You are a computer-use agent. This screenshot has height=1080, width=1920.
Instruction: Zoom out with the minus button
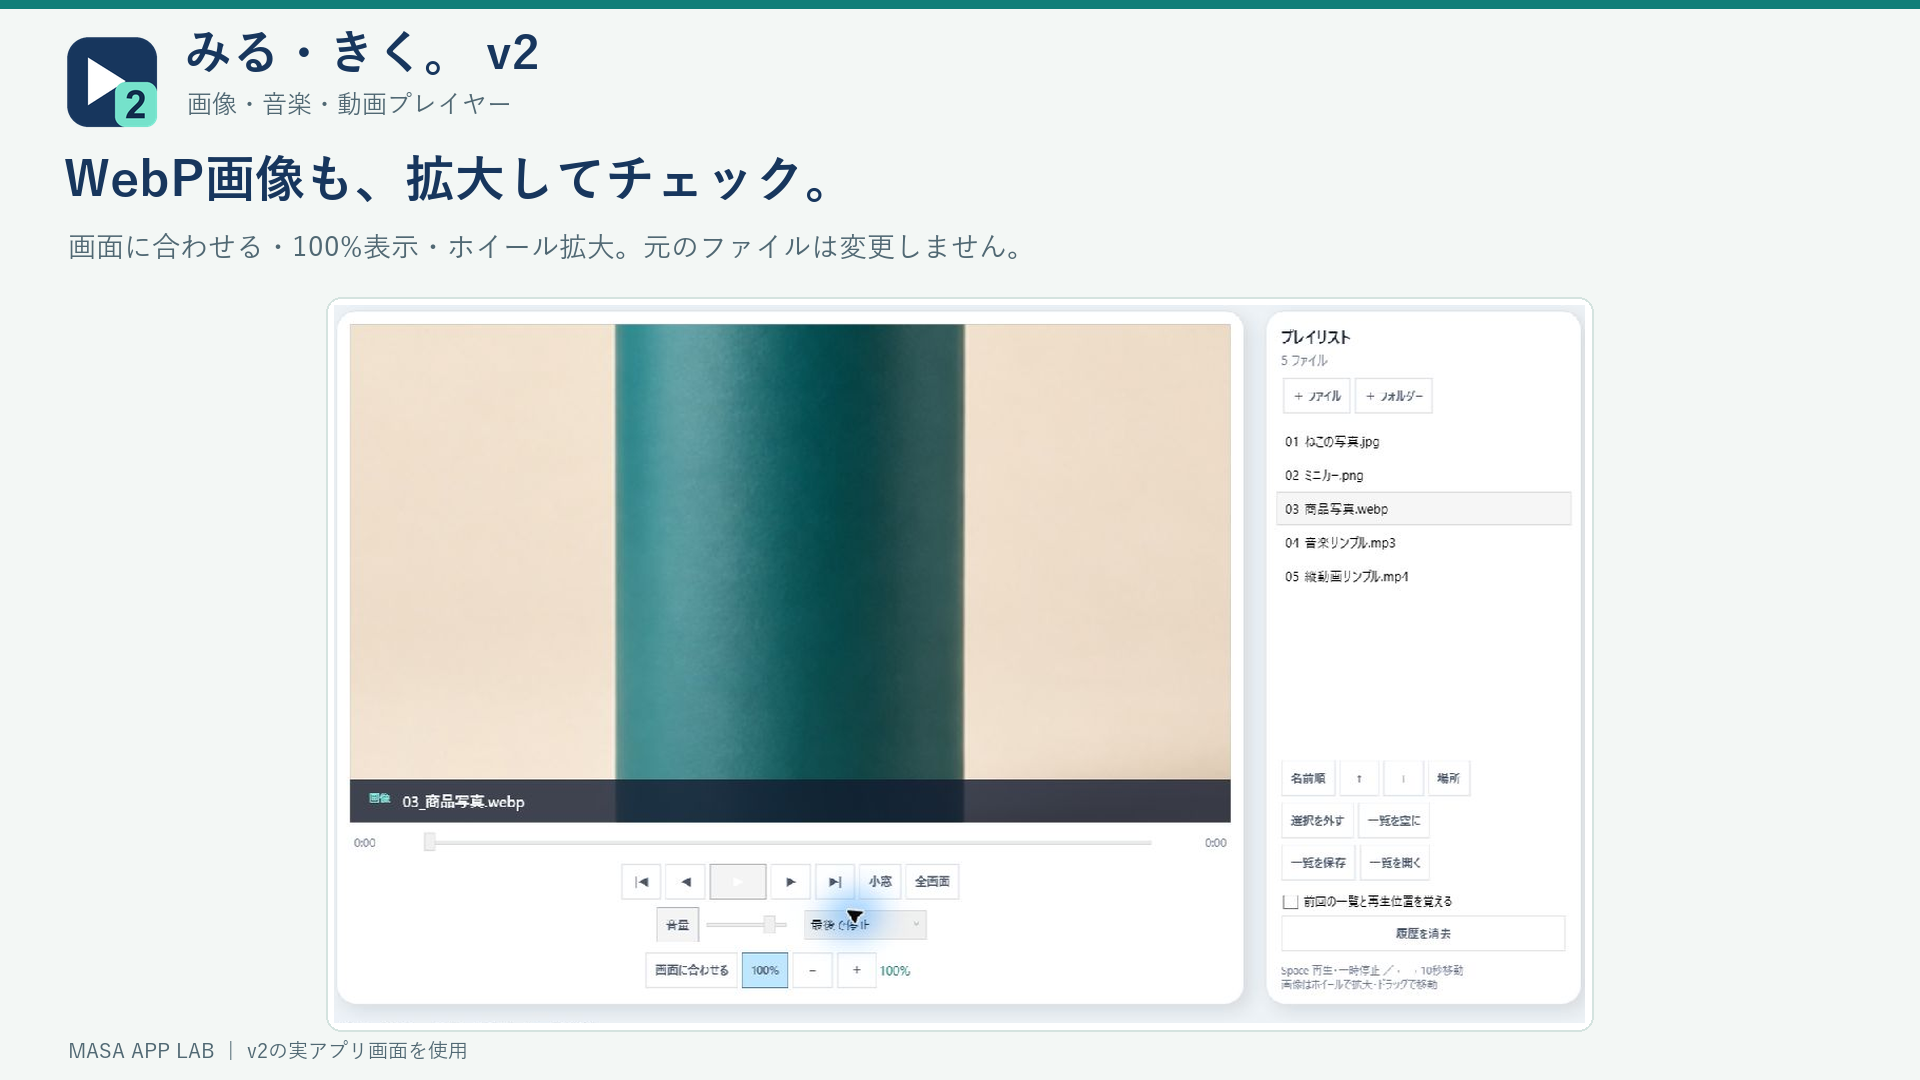click(x=812, y=970)
